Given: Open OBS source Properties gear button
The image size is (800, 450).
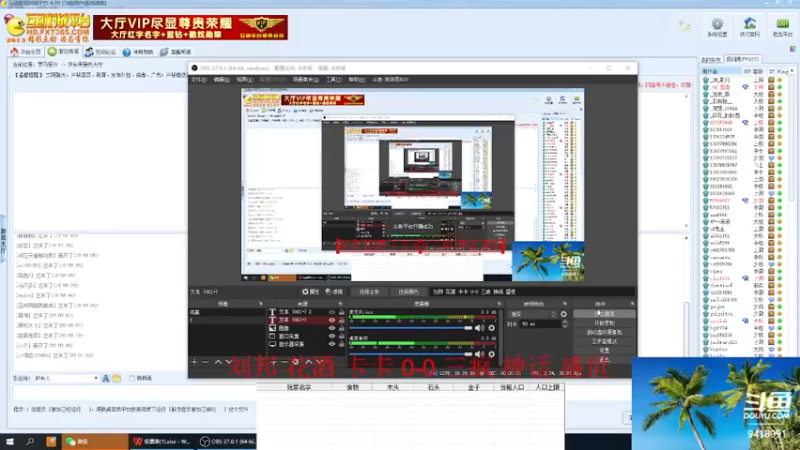Looking at the screenshot, I should pos(311,292).
